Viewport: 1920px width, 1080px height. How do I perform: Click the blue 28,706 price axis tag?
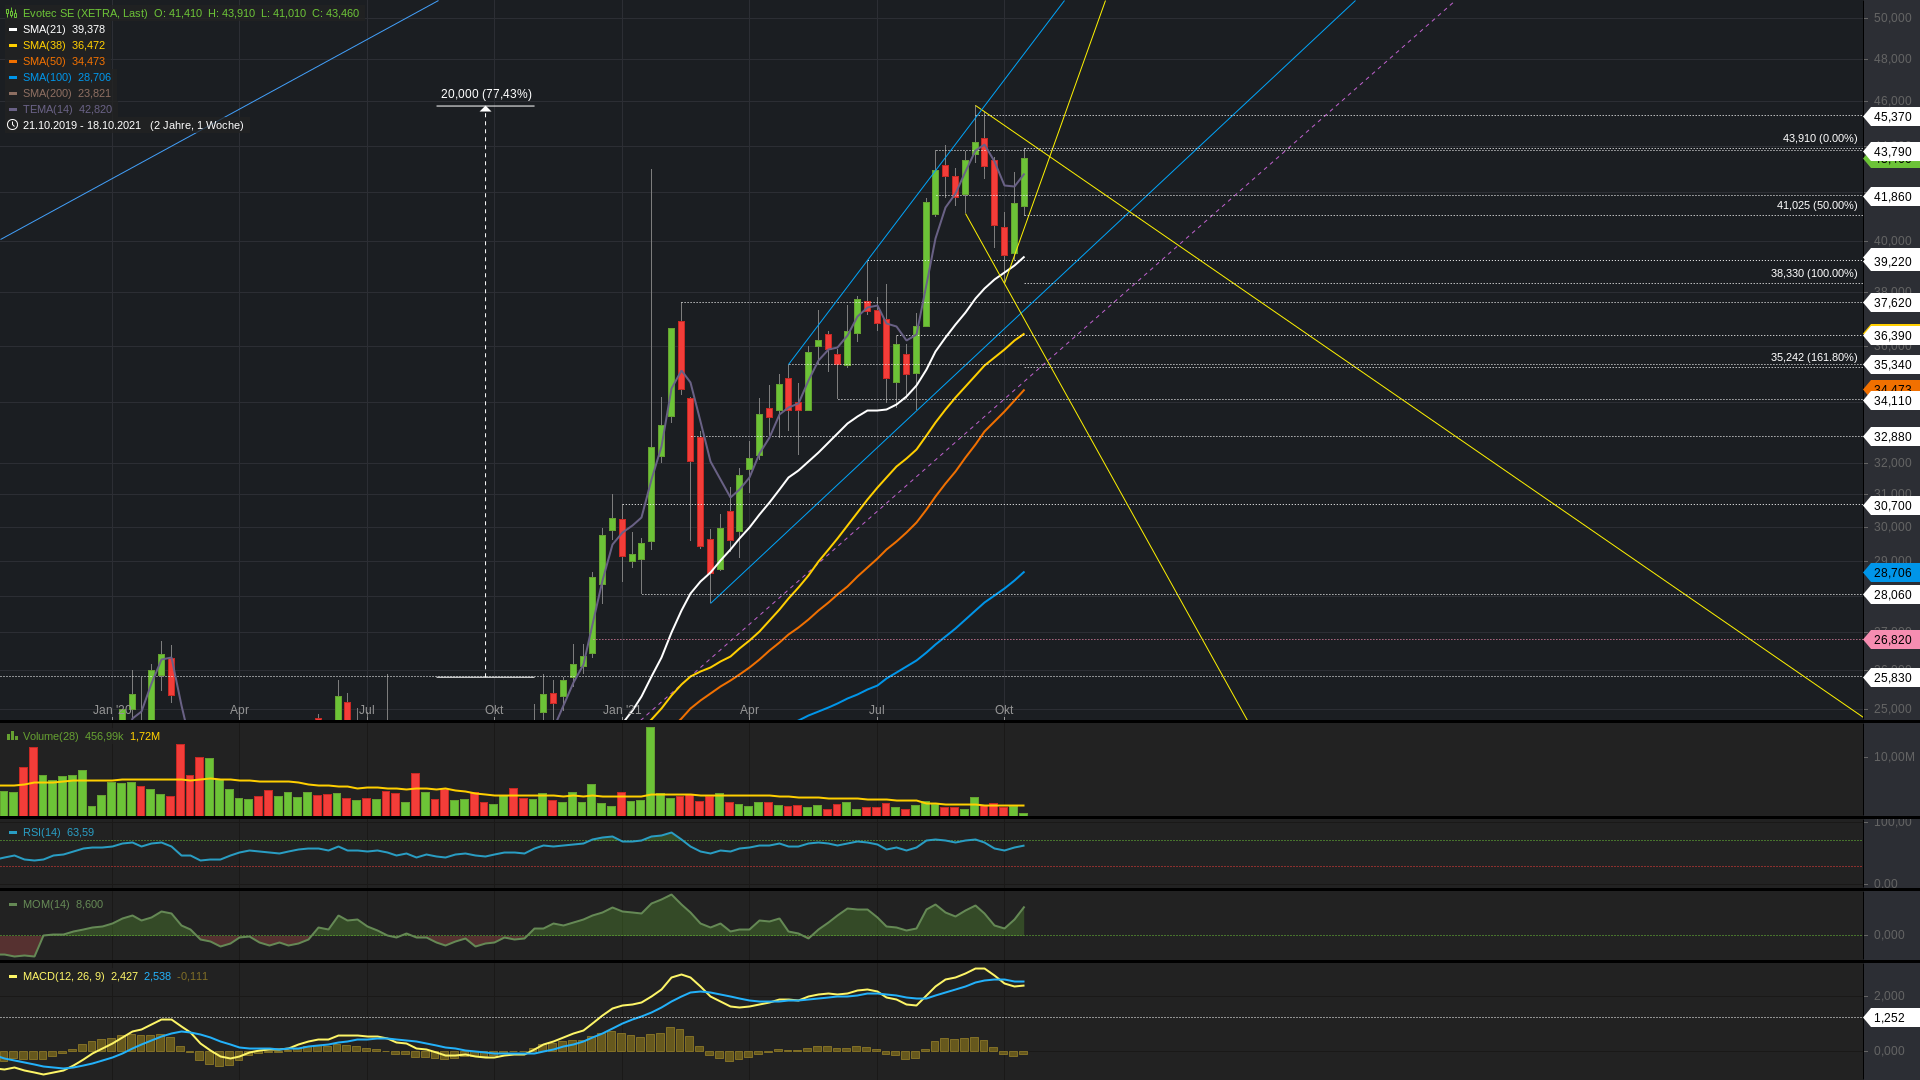(1891, 573)
